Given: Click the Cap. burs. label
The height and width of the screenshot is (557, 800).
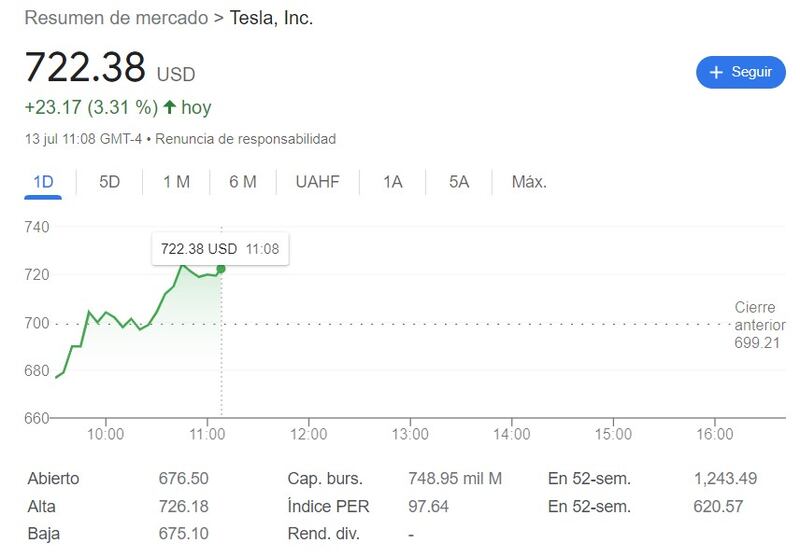Looking at the screenshot, I should [325, 479].
